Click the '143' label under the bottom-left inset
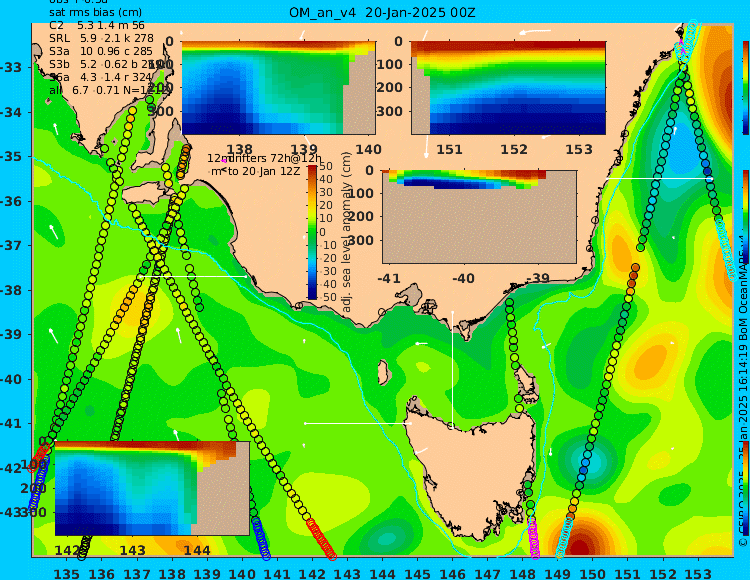Viewport: 750px width, 580px height. pos(132,550)
